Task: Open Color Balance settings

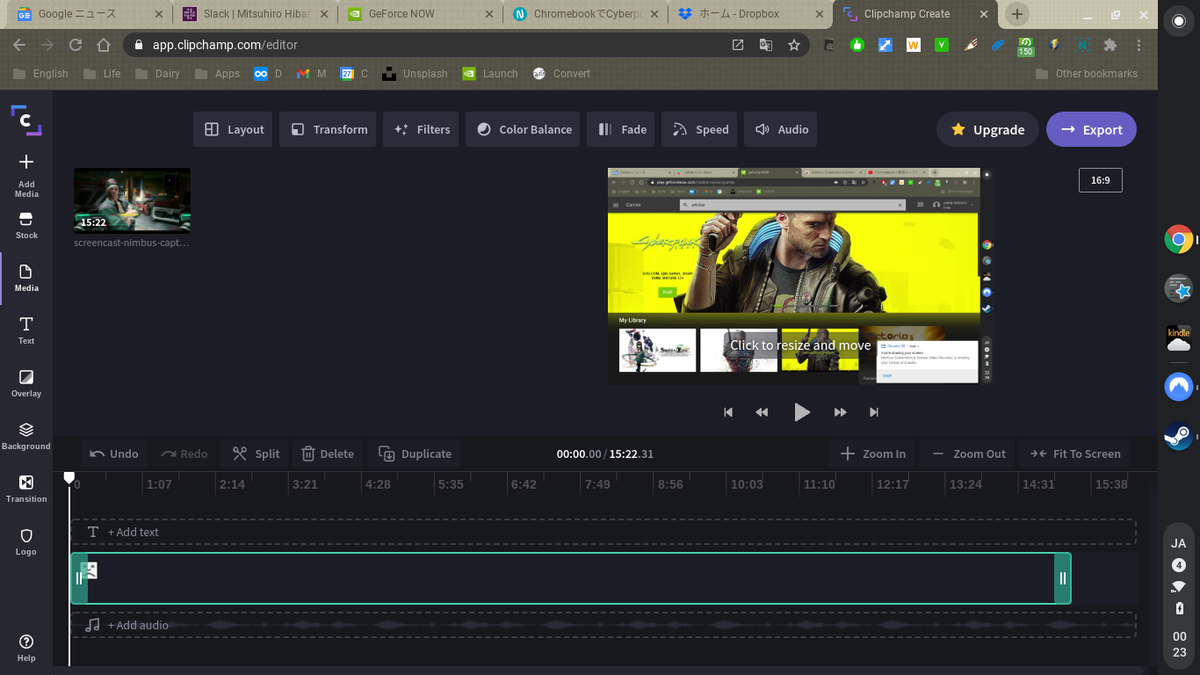Action: tap(523, 129)
